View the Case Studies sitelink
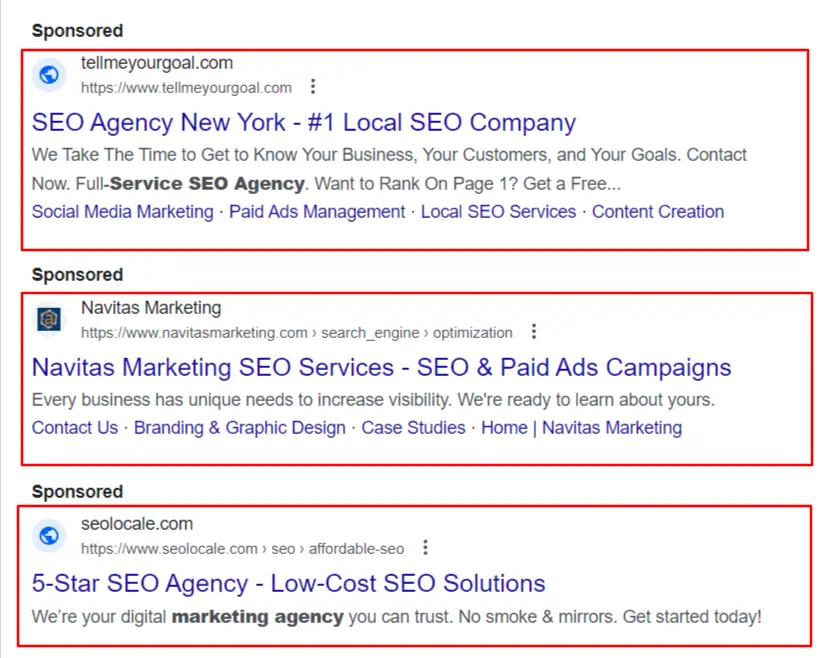Screen dimensions: 831x658 tap(413, 428)
